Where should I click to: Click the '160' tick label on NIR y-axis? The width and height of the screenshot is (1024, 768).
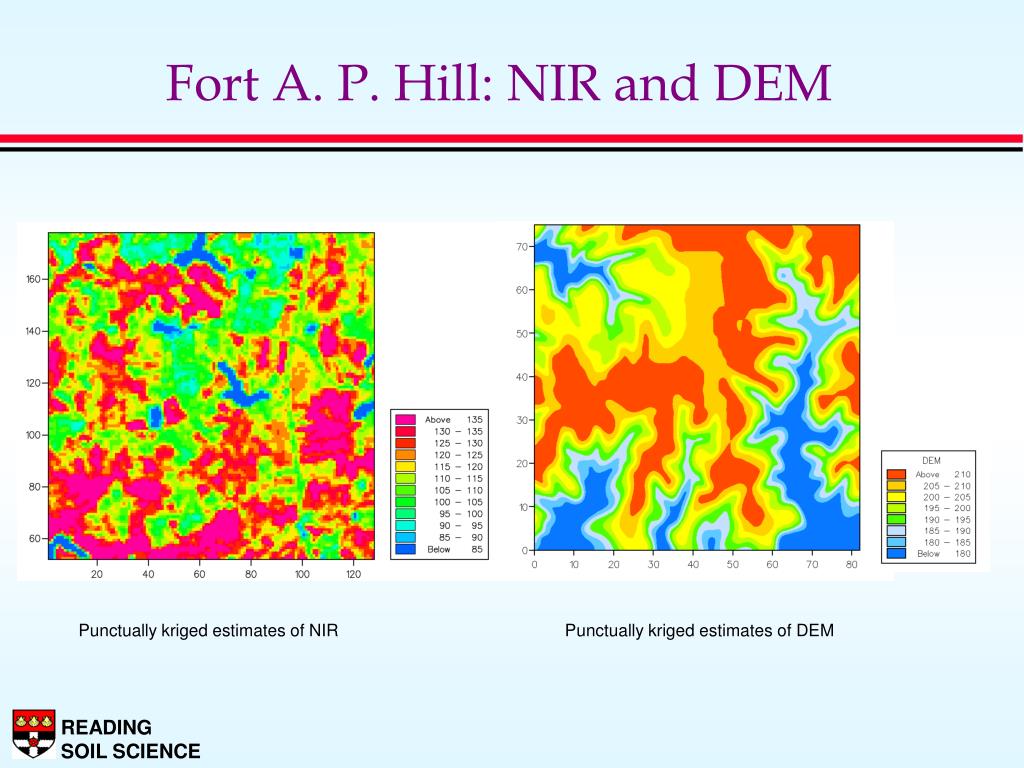coord(33,279)
